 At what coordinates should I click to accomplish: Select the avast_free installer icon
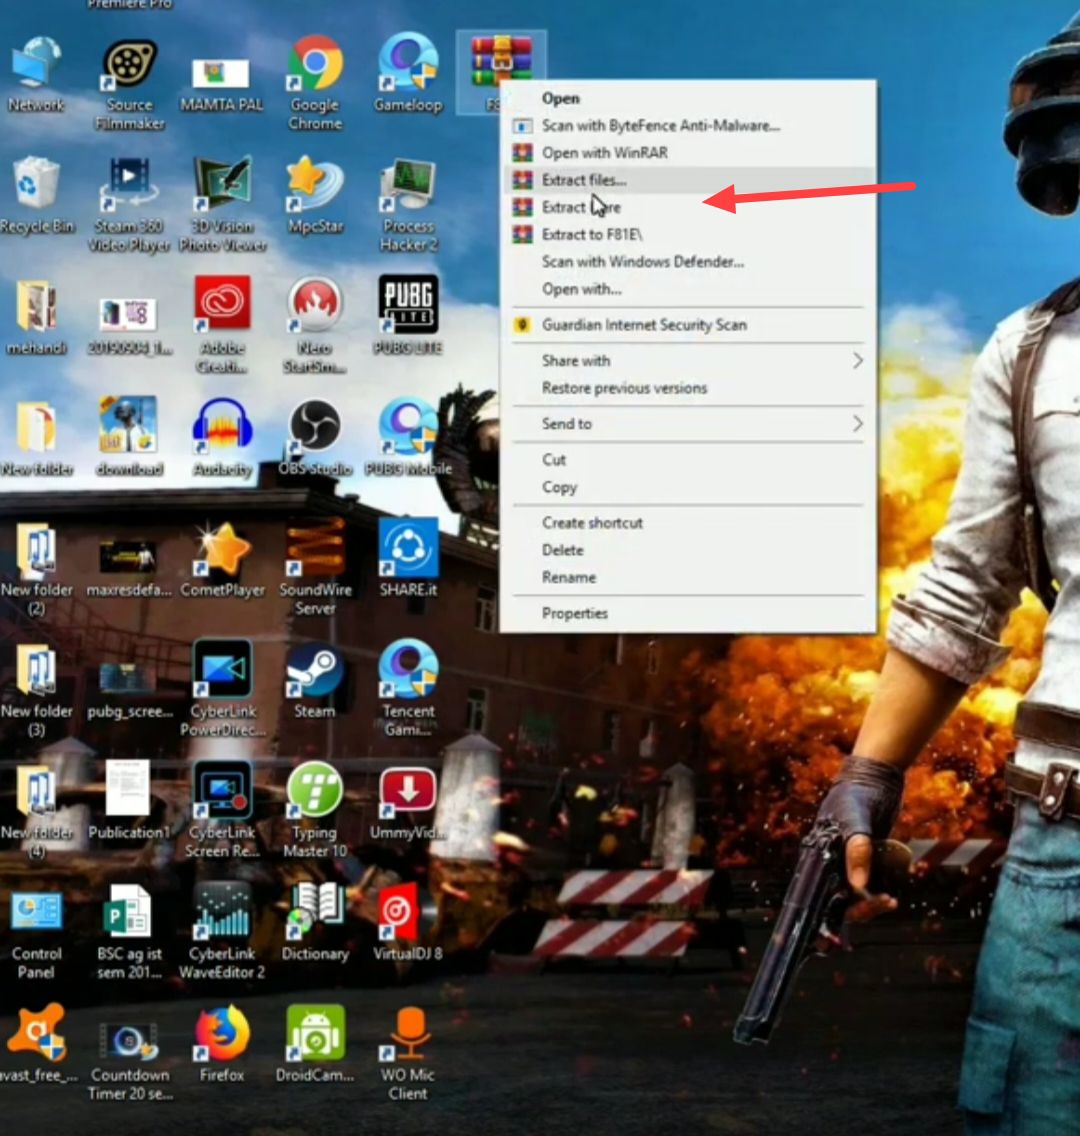pos(37,1045)
